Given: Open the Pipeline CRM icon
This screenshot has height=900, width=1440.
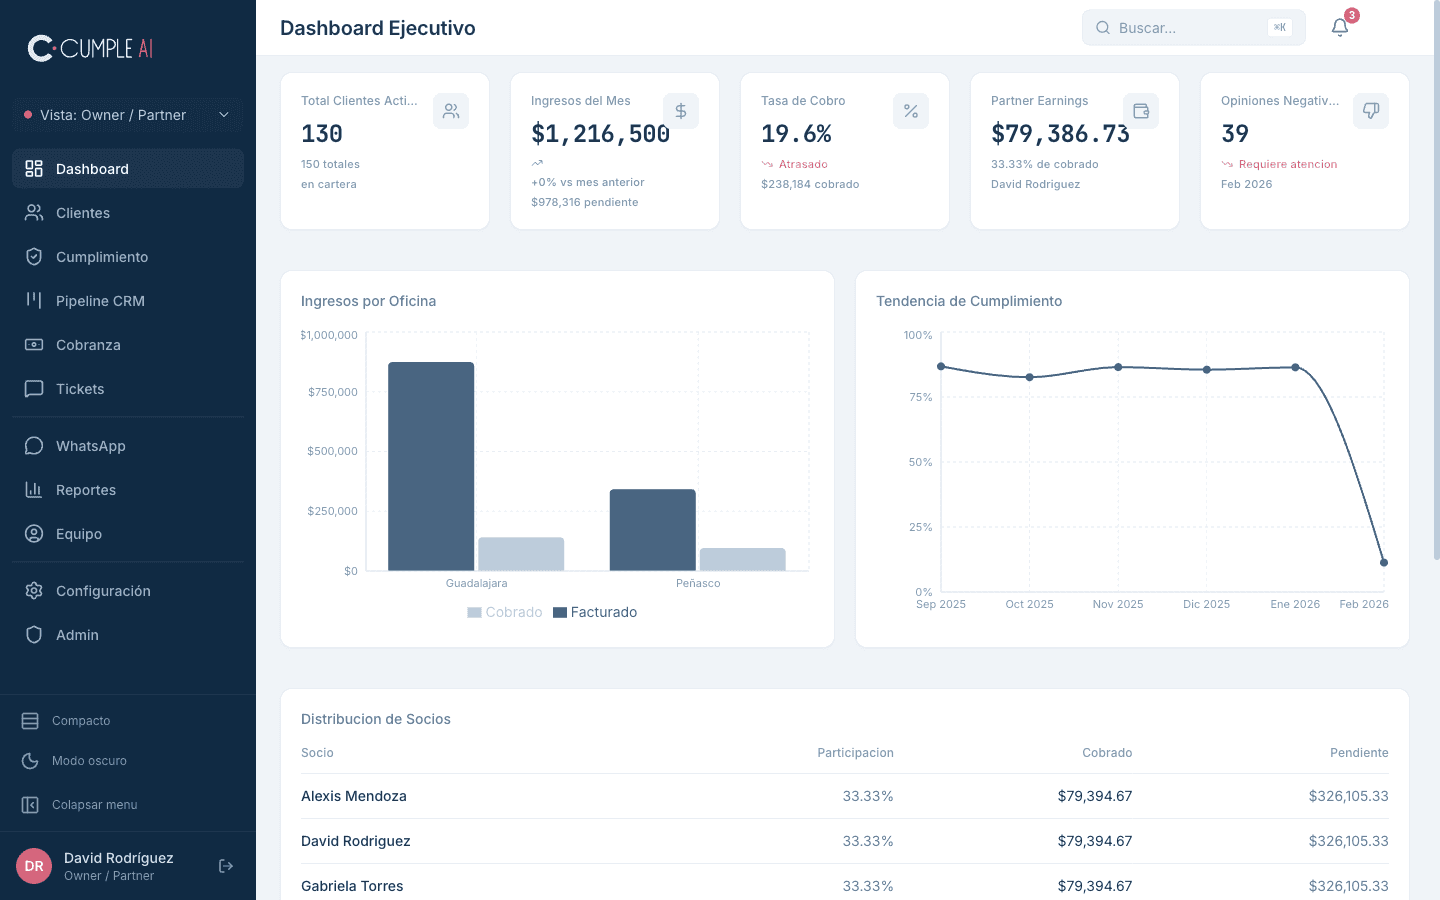Looking at the screenshot, I should tap(33, 300).
